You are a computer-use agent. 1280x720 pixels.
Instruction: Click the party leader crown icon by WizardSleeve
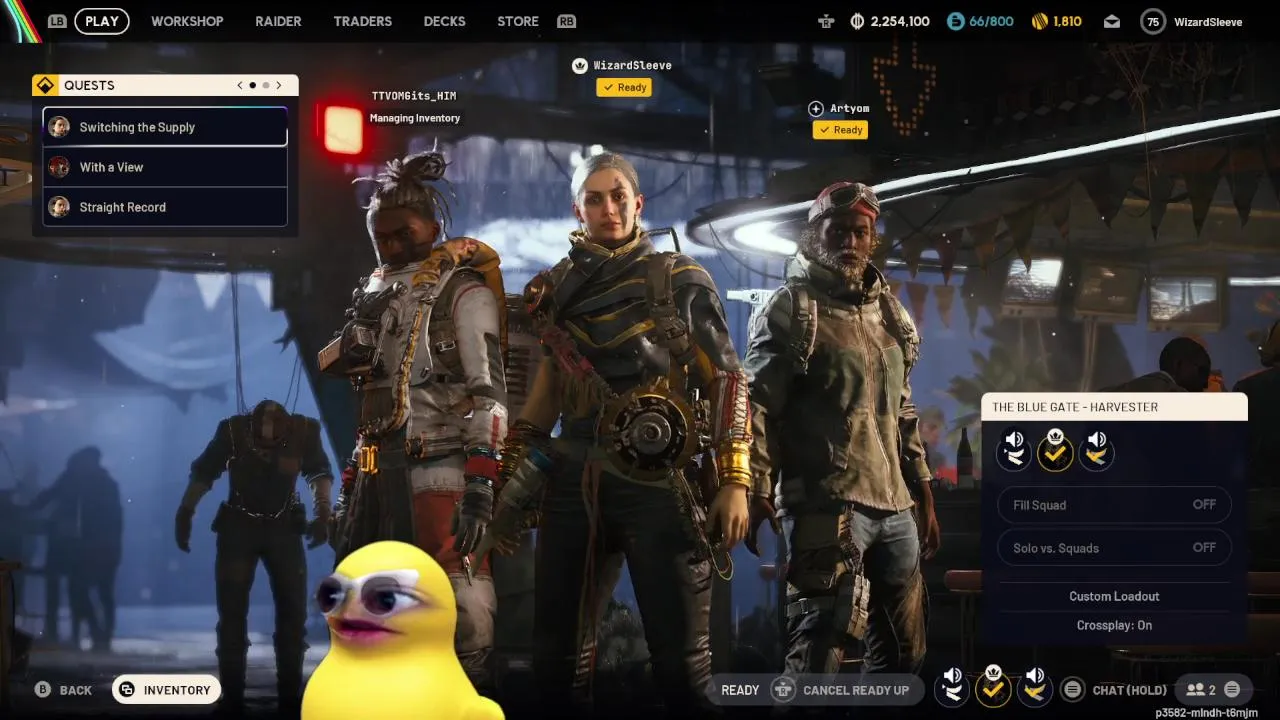pos(579,66)
